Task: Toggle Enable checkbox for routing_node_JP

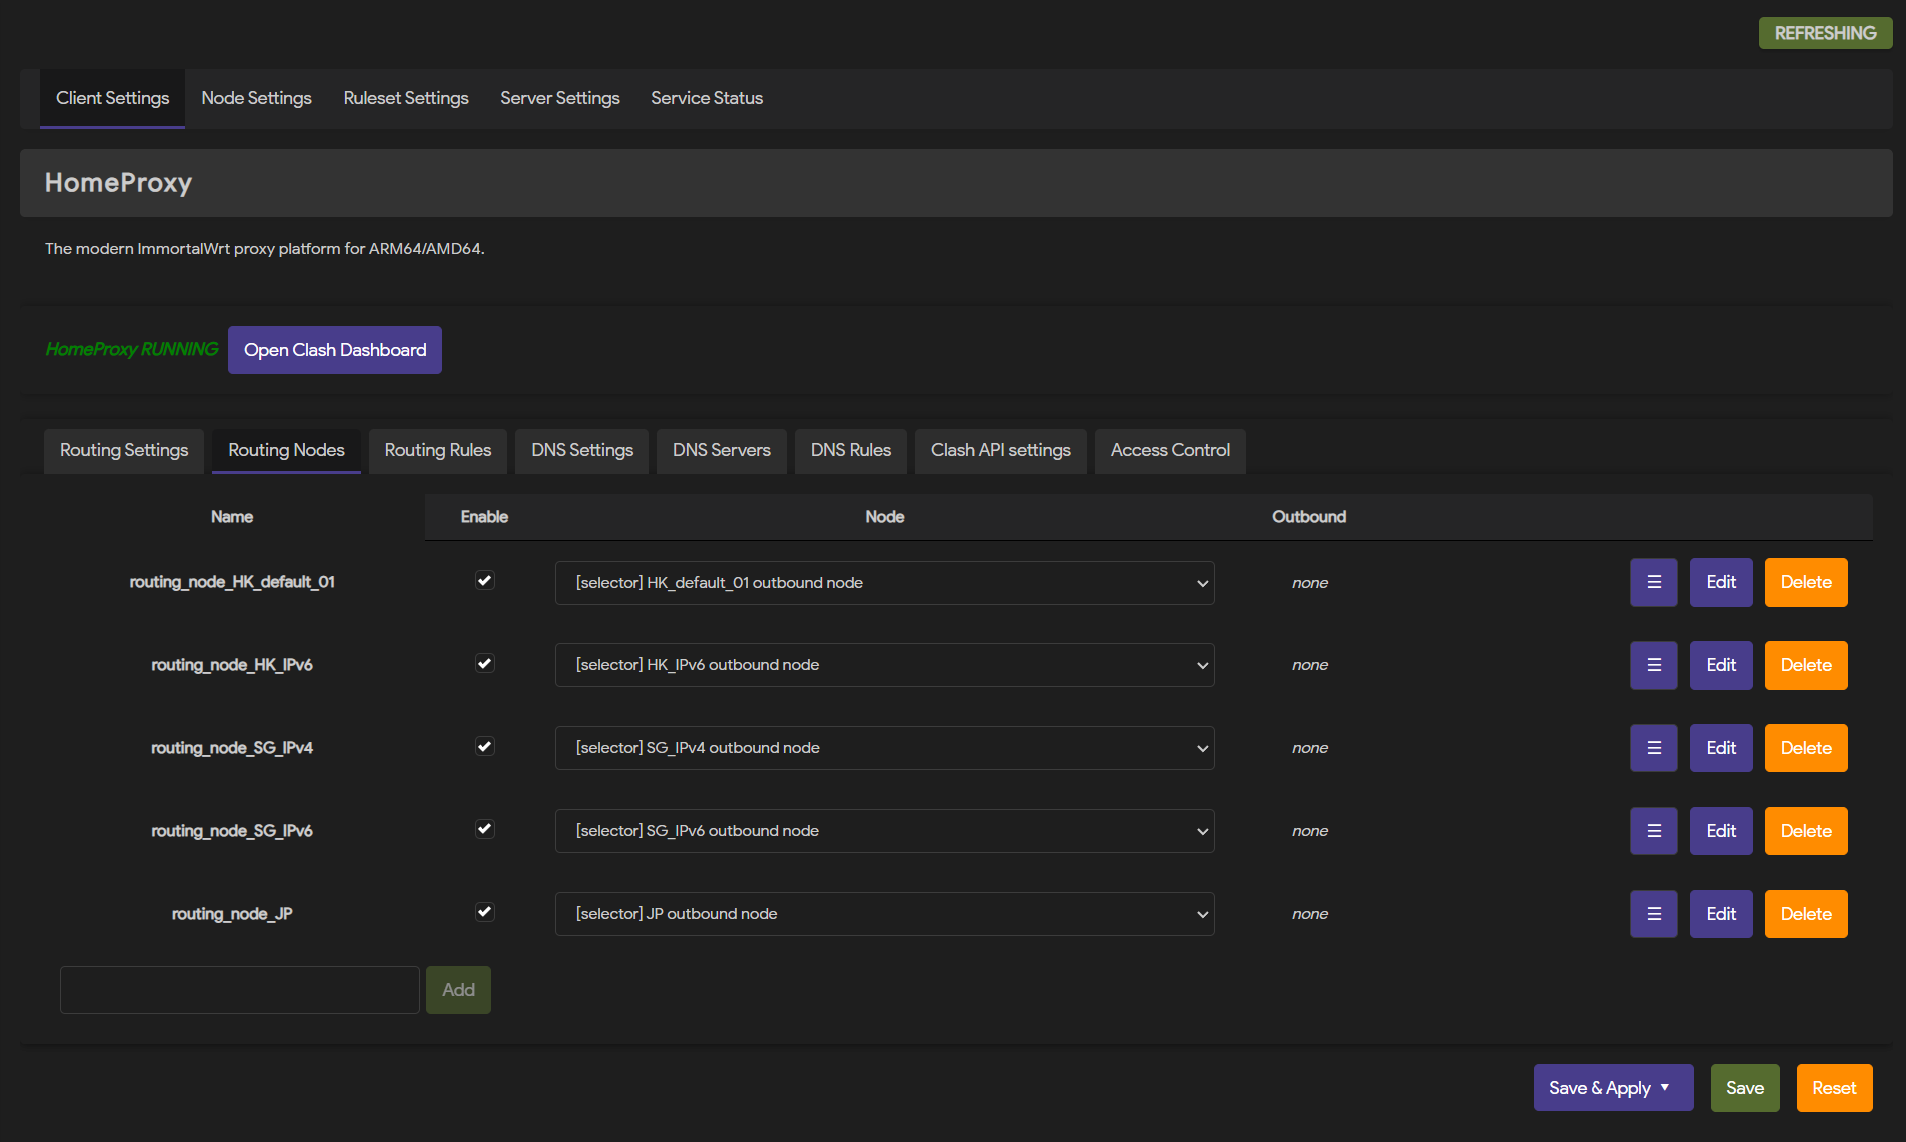Action: 484,913
